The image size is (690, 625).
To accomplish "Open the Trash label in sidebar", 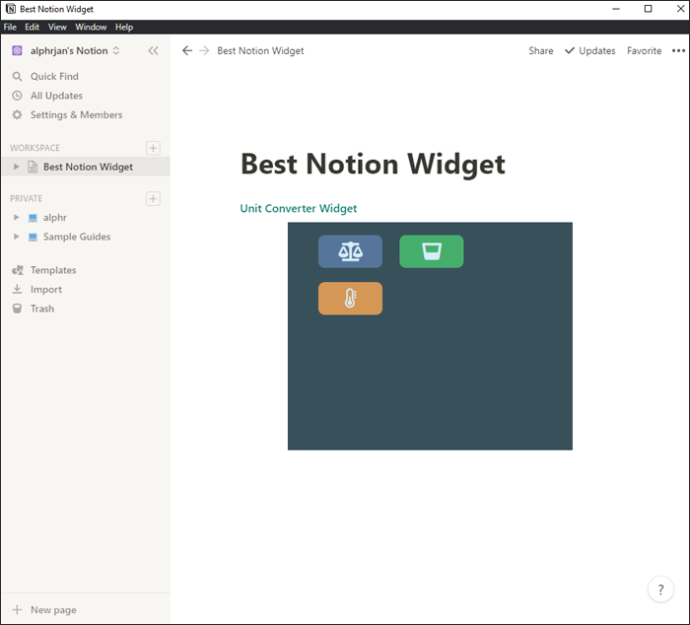I will pyautogui.click(x=42, y=309).
